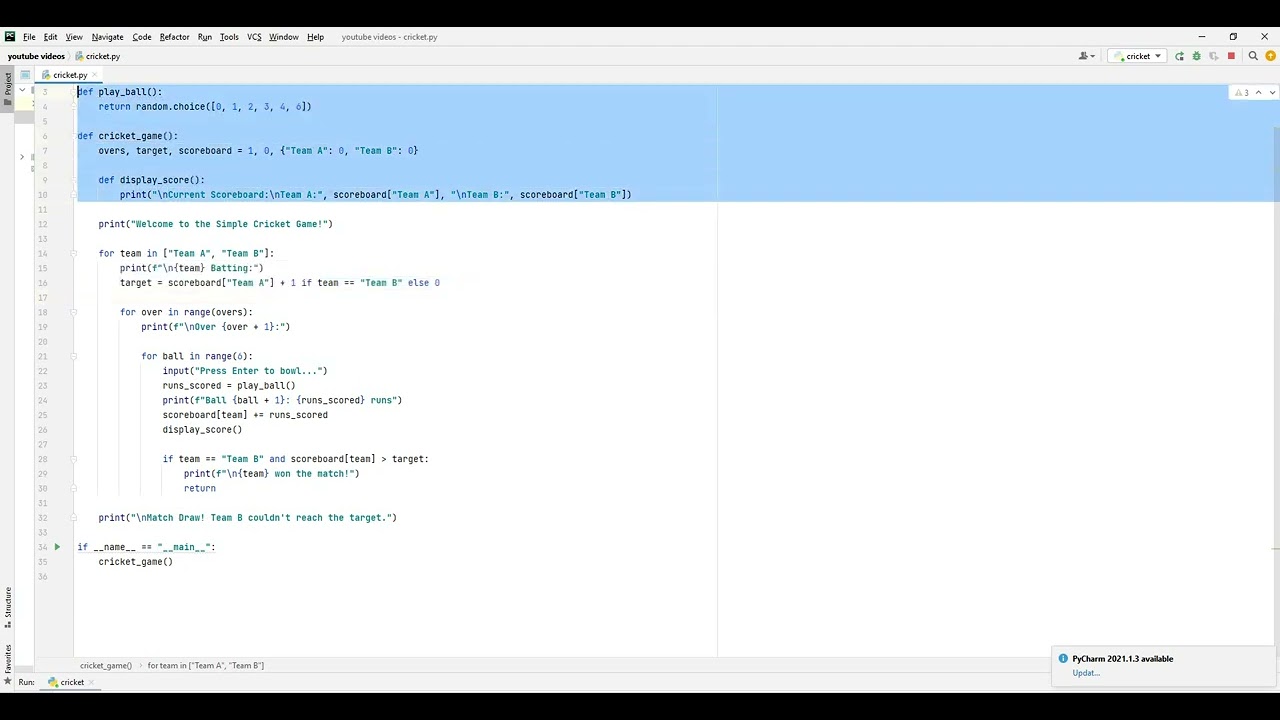
Task: Open the Window menu
Action: 284,37
